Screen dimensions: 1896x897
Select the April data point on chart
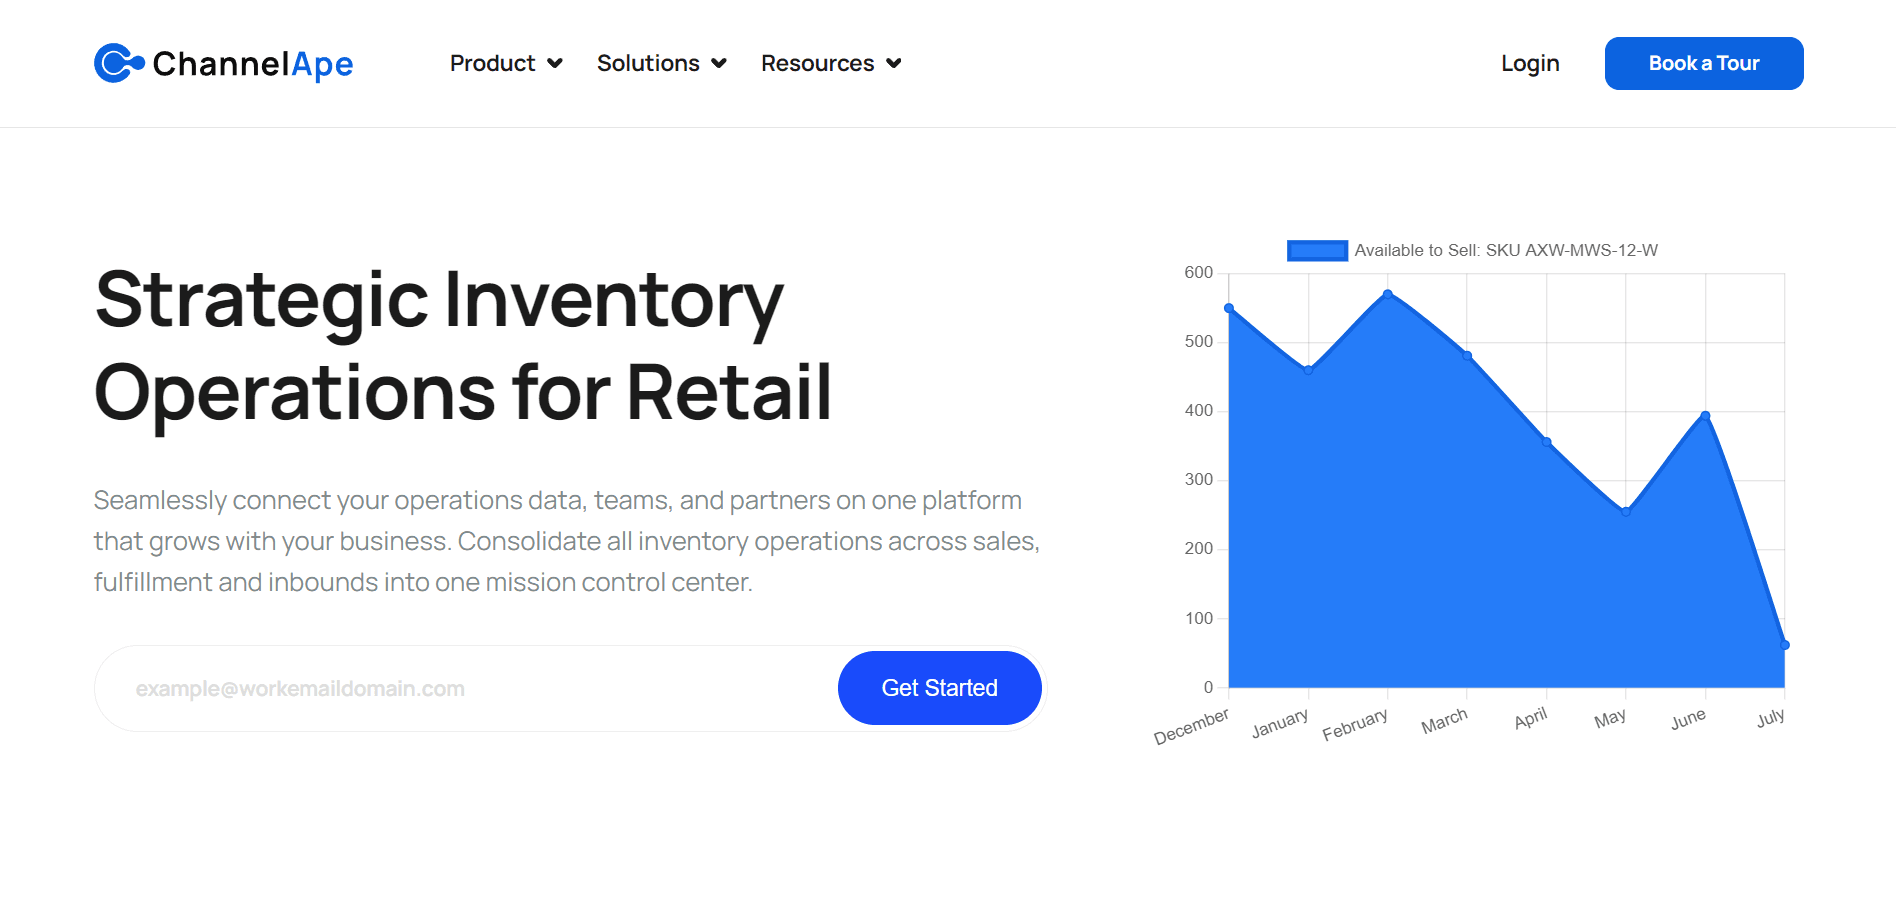1547,442
